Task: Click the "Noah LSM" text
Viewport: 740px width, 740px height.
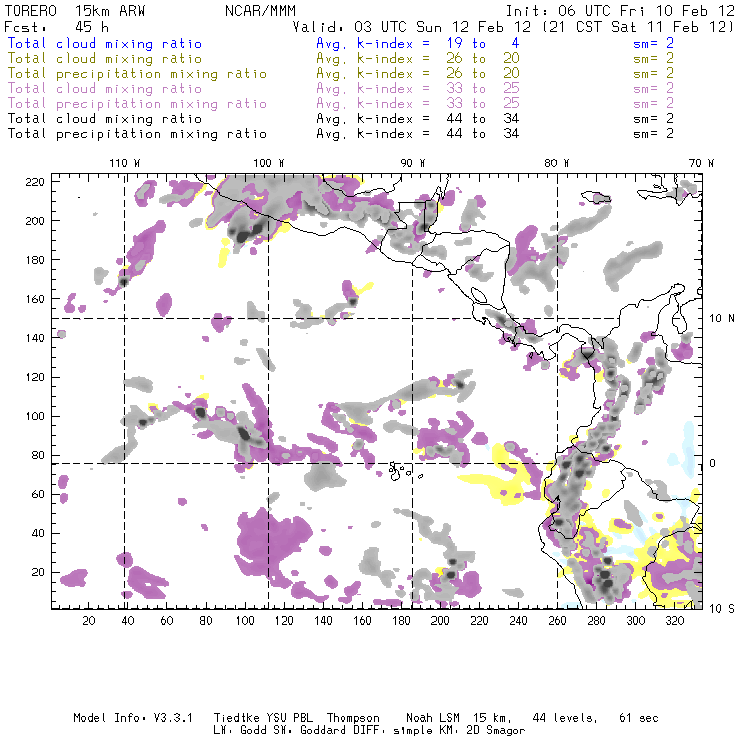Action: (x=433, y=718)
